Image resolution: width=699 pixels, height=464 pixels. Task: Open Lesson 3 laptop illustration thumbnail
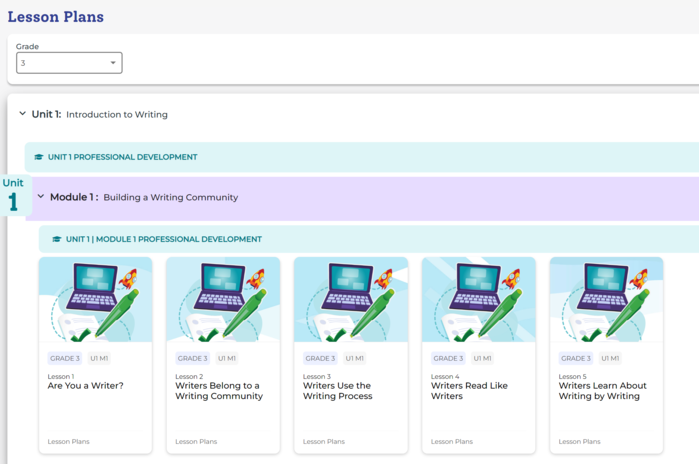pos(351,300)
